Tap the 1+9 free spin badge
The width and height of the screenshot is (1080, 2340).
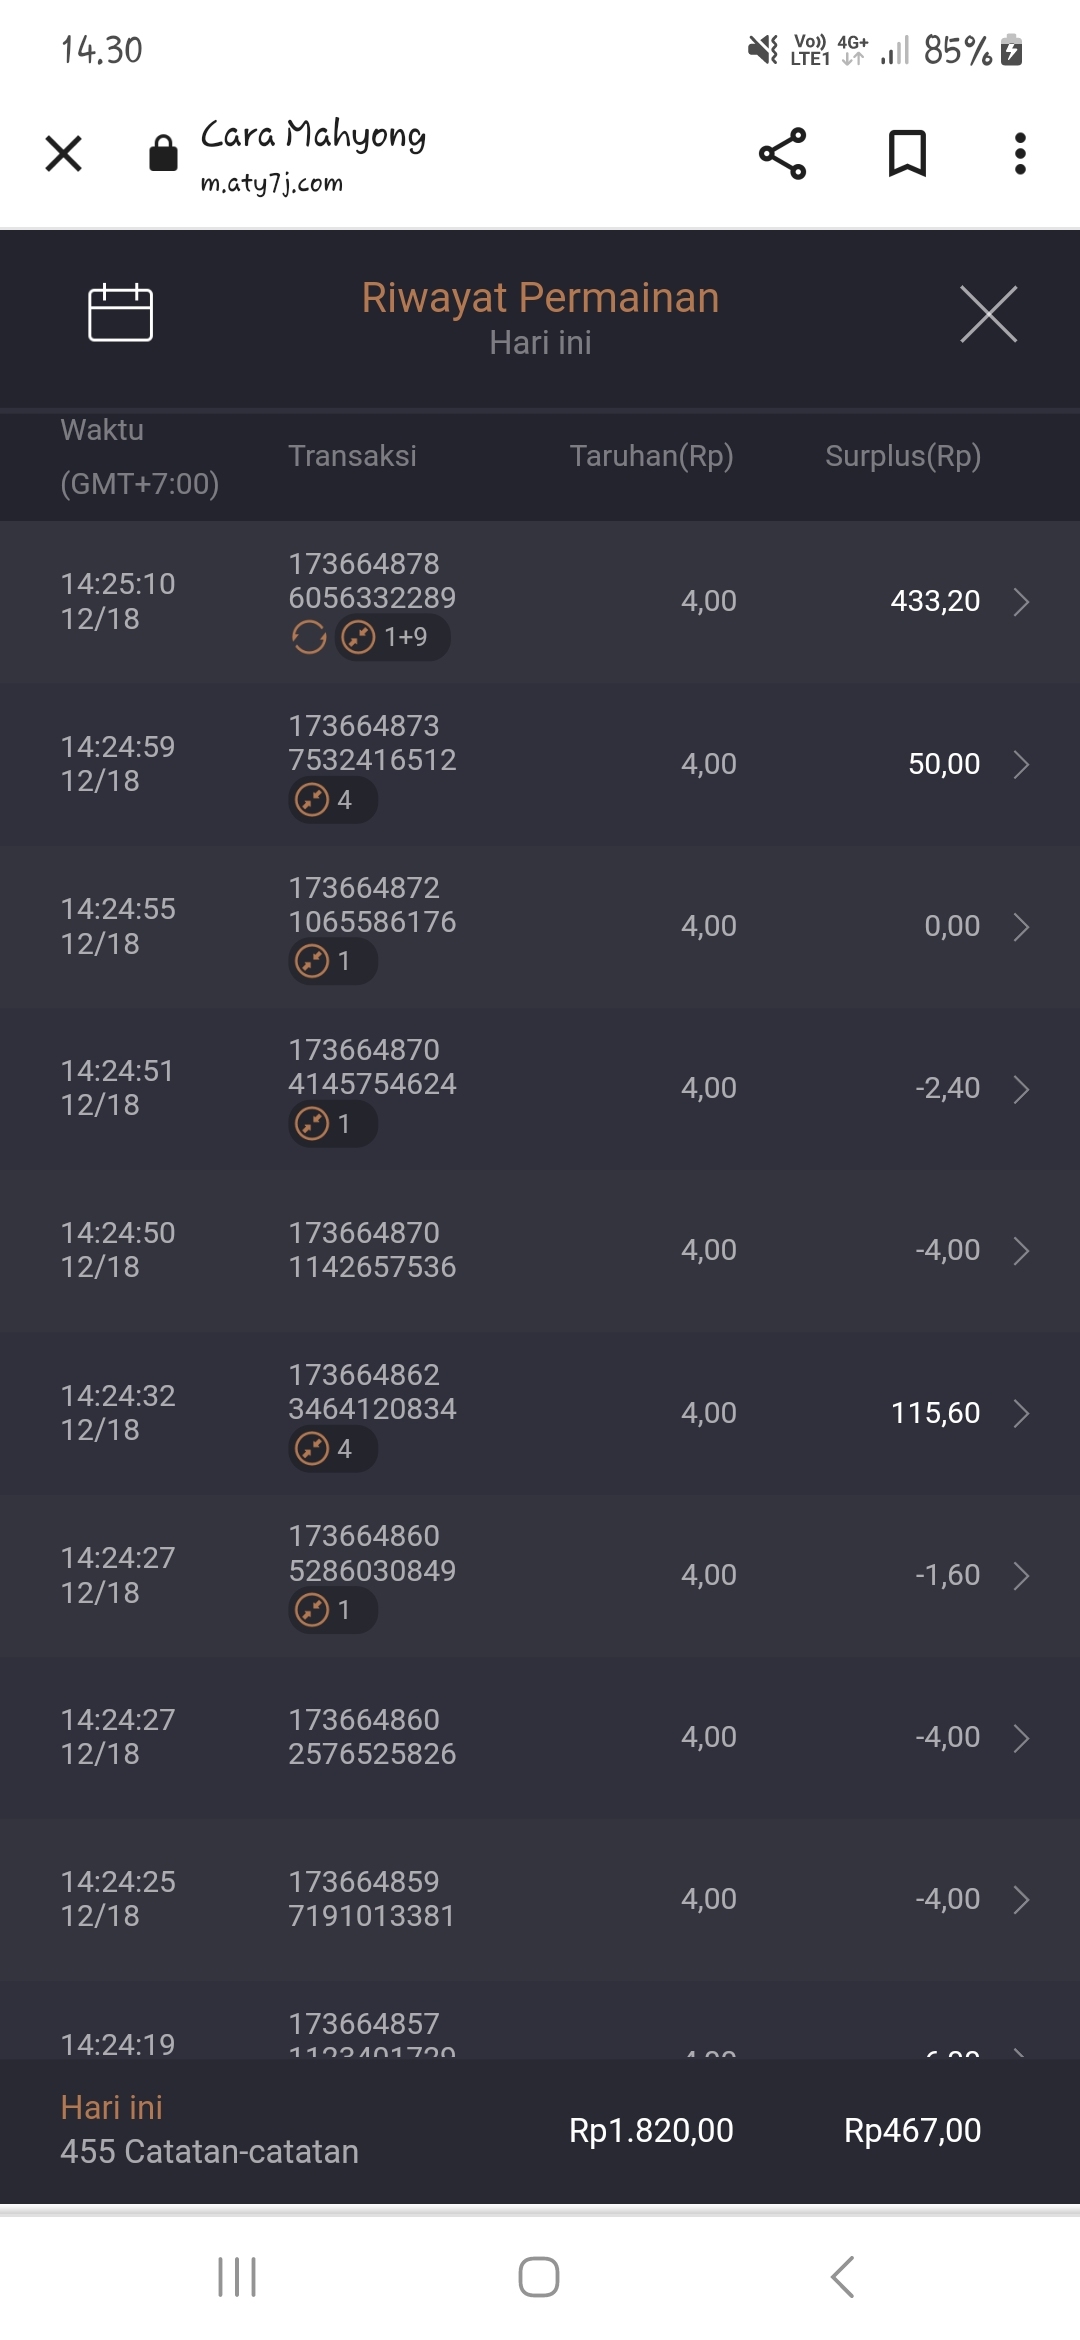coord(392,637)
